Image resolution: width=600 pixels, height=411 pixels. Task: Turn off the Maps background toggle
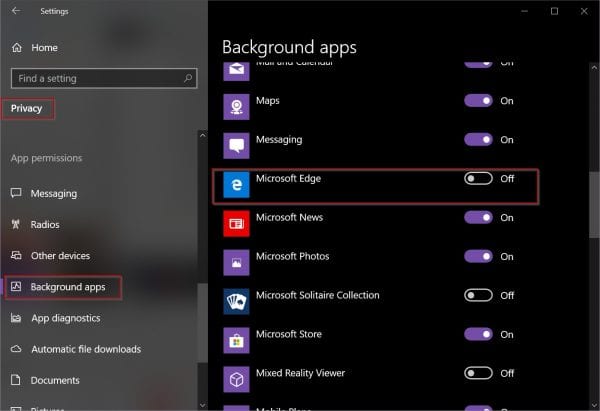click(479, 101)
